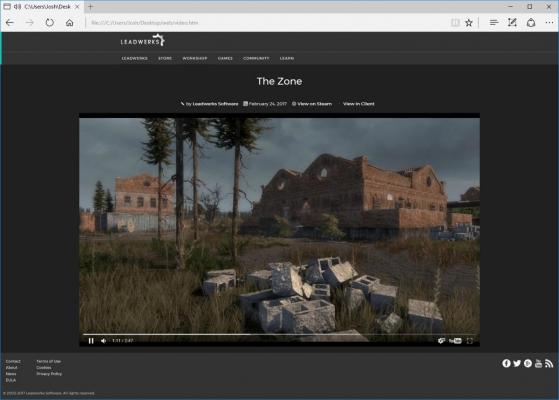Open the LEADWERKS nav menu
This screenshot has height=400, width=559.
tap(134, 58)
